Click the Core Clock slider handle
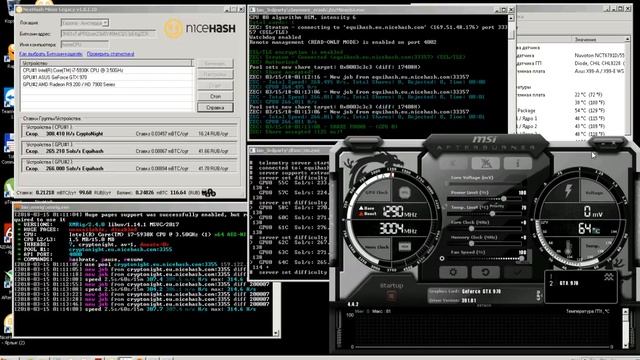This screenshot has height=360, width=640. click(x=471, y=229)
